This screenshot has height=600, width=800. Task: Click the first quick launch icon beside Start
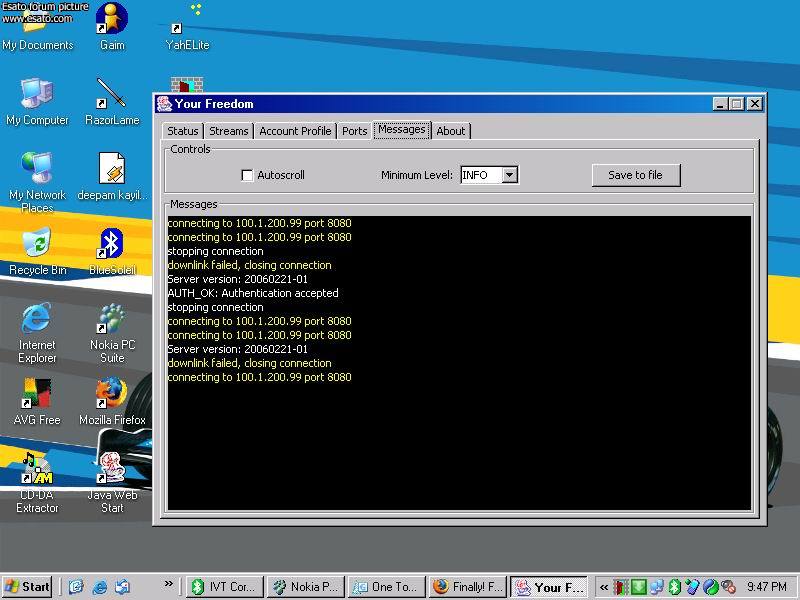click(x=76, y=587)
